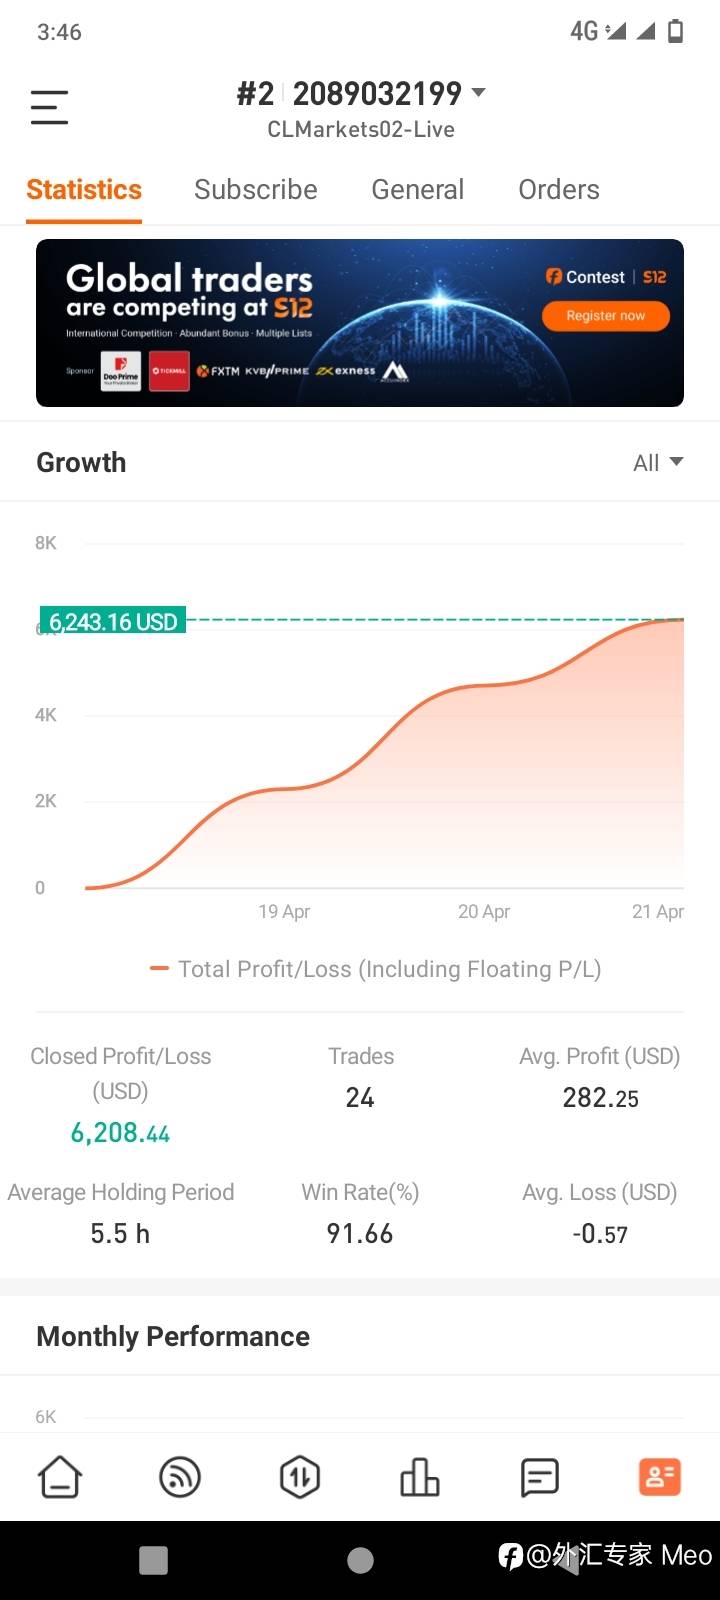Open the signal feed icon in bottom bar
720x1600 pixels.
tap(180, 1476)
